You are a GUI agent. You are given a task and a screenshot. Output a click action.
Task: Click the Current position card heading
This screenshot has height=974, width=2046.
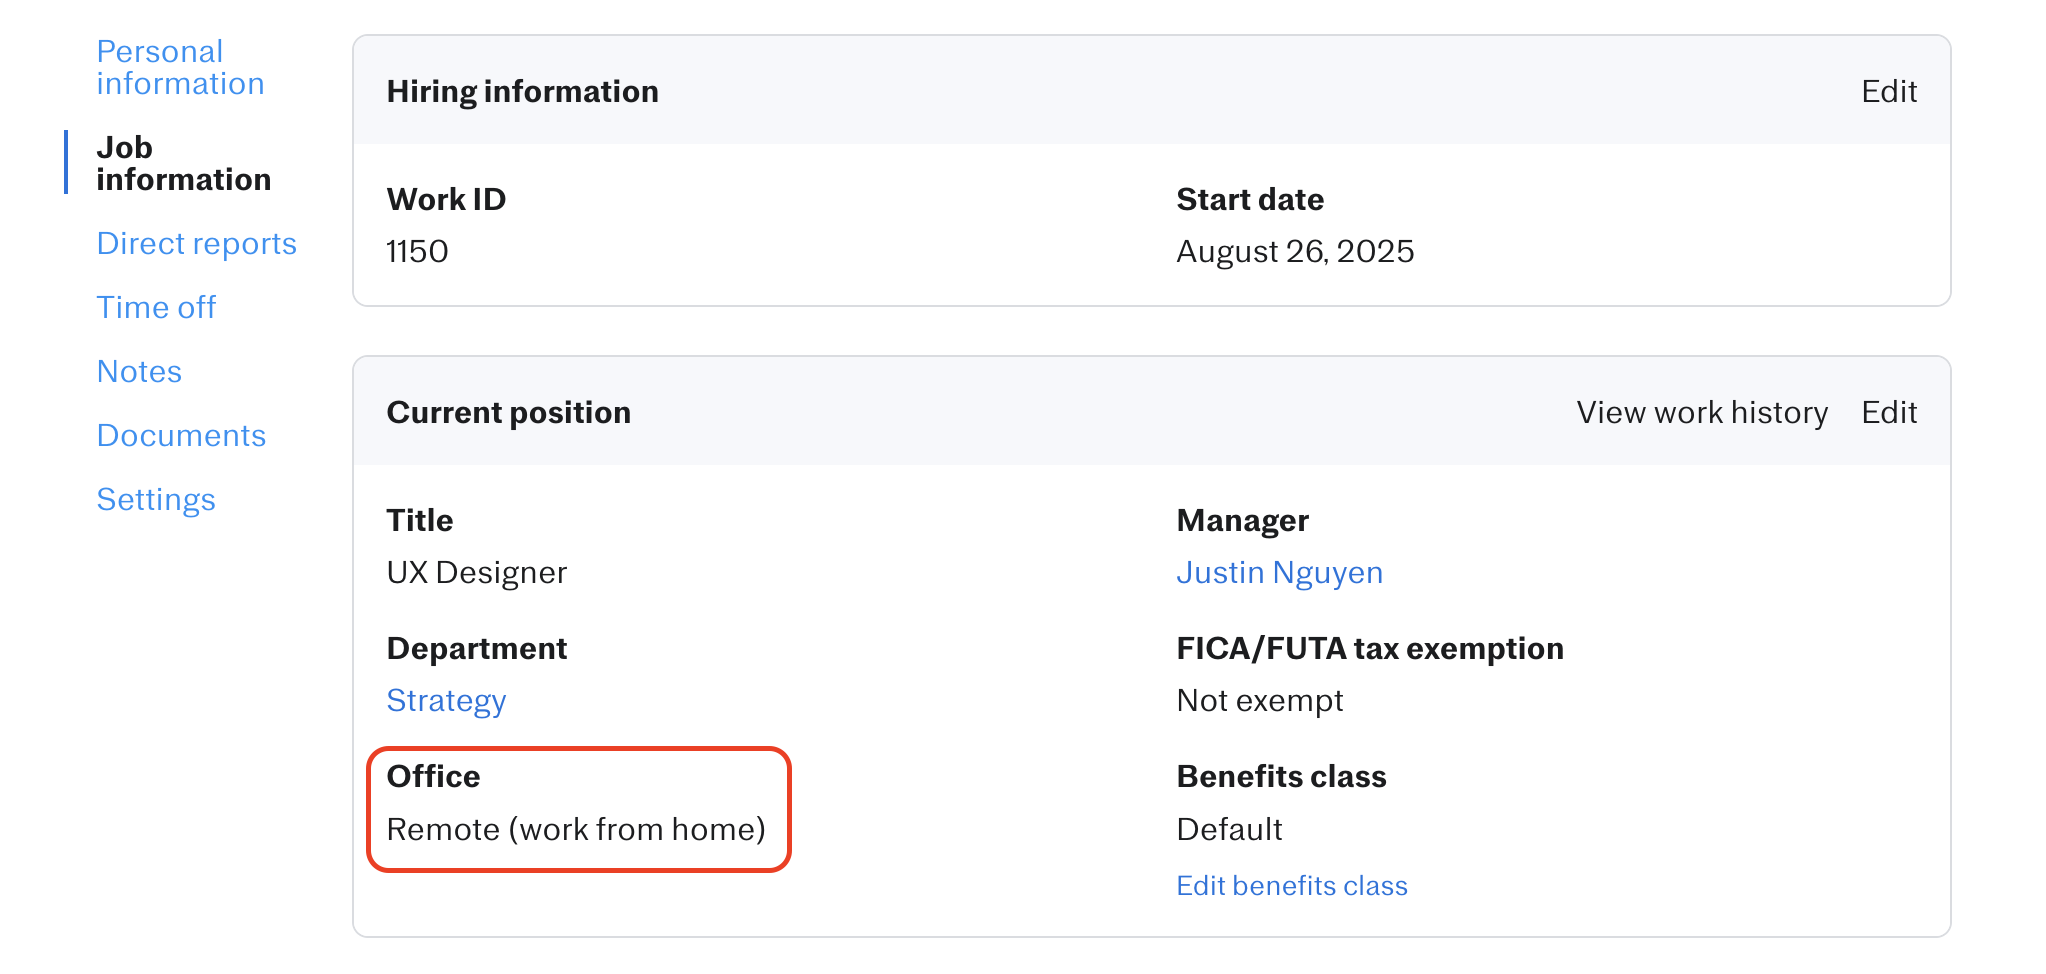click(508, 413)
